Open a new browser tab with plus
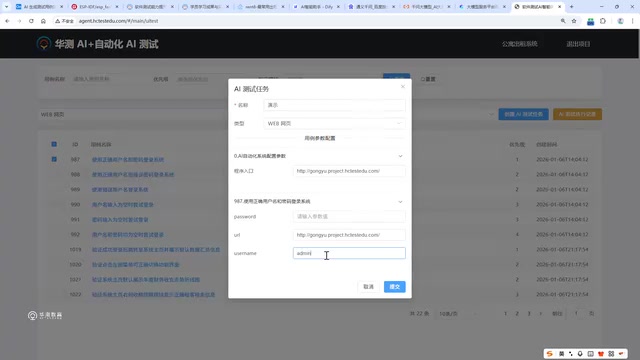 pos(571,7)
